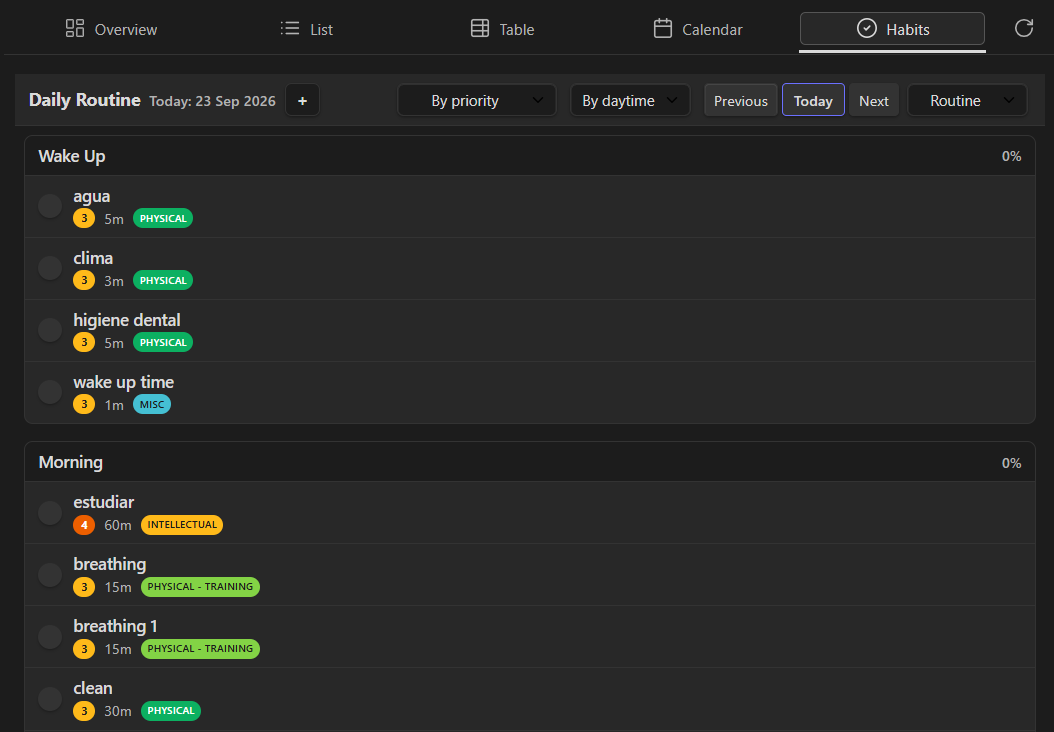The width and height of the screenshot is (1054, 732).
Task: Switch to the Table tab
Action: click(503, 29)
